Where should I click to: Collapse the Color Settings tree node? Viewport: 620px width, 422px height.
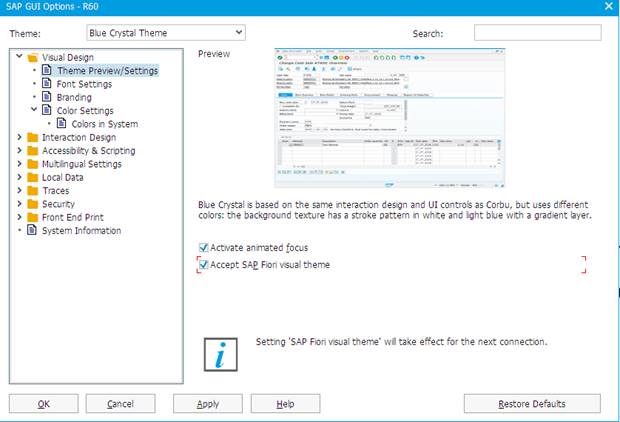pos(34,110)
